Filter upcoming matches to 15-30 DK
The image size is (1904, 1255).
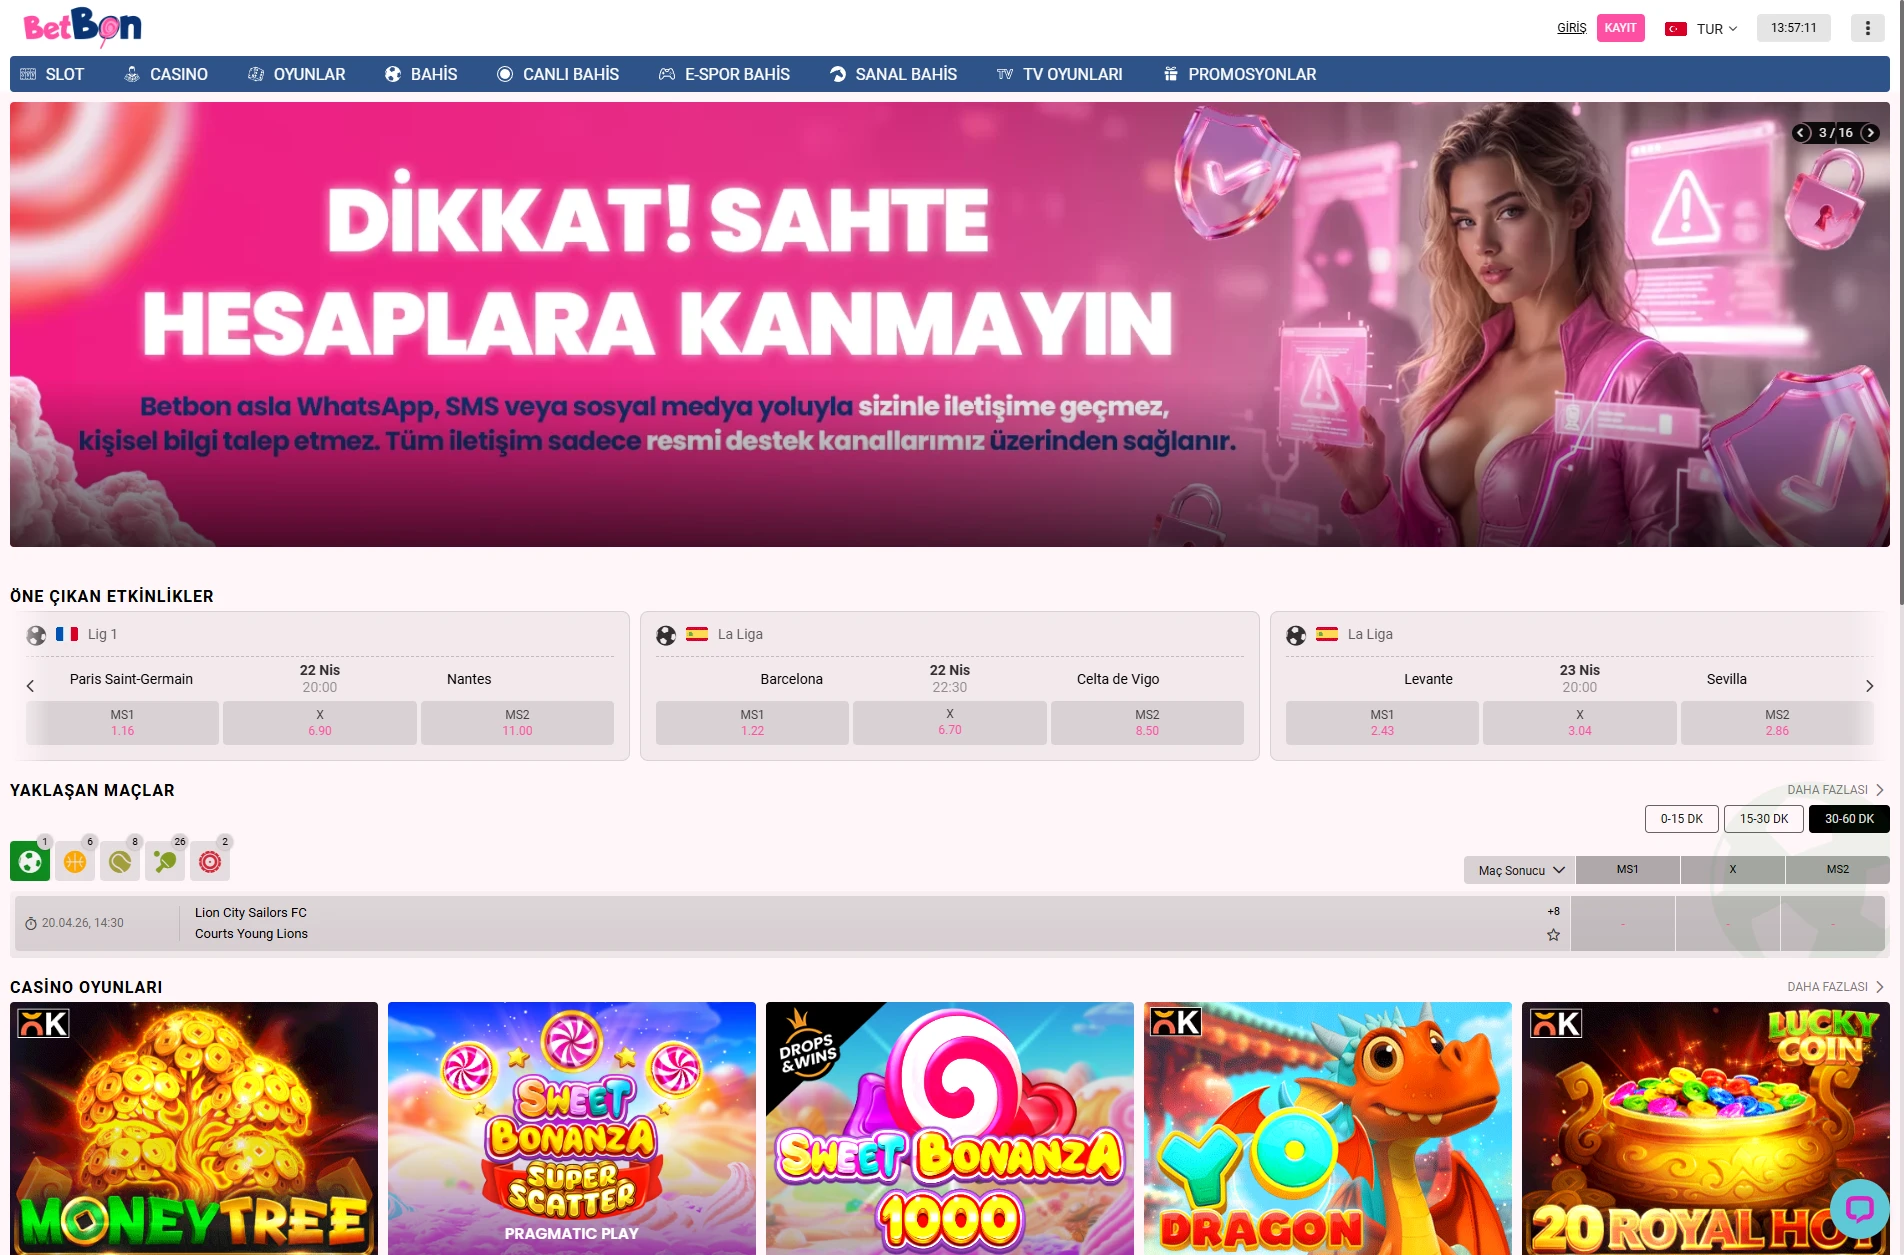pos(1764,819)
